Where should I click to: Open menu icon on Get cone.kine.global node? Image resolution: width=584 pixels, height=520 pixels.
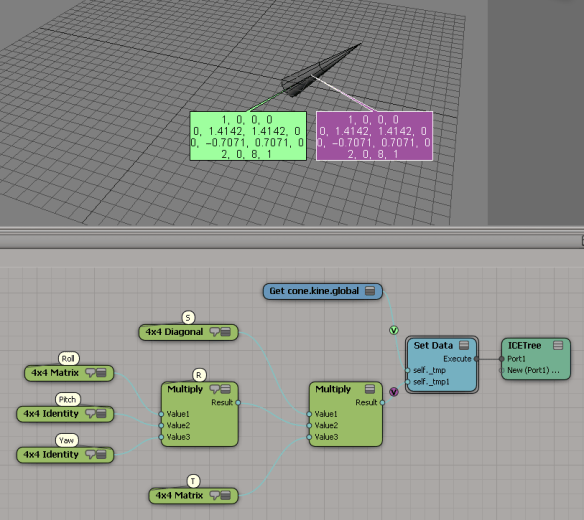pyautogui.click(x=369, y=291)
